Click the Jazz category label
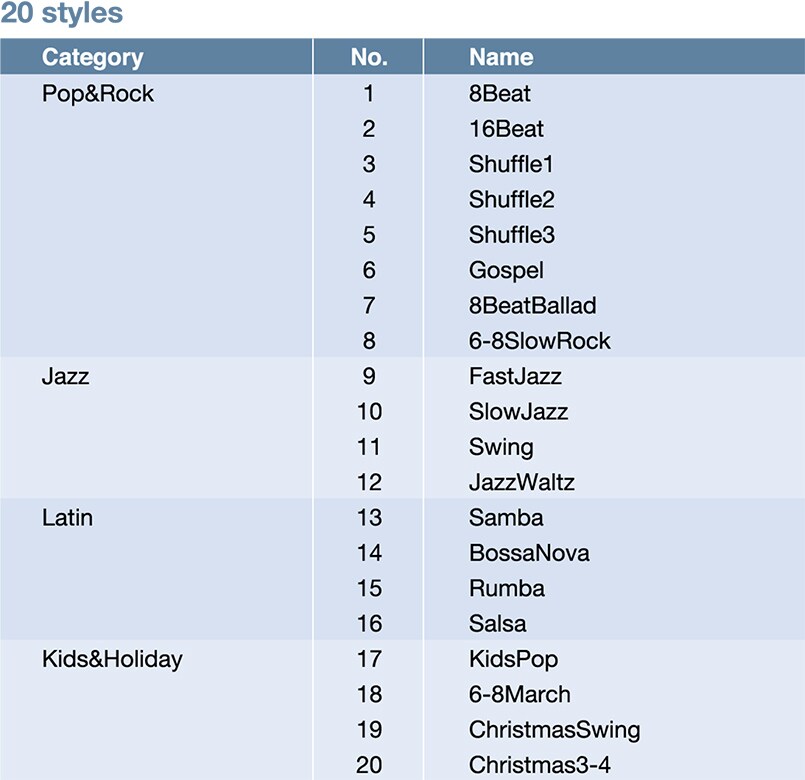805x780 pixels. pos(66,376)
